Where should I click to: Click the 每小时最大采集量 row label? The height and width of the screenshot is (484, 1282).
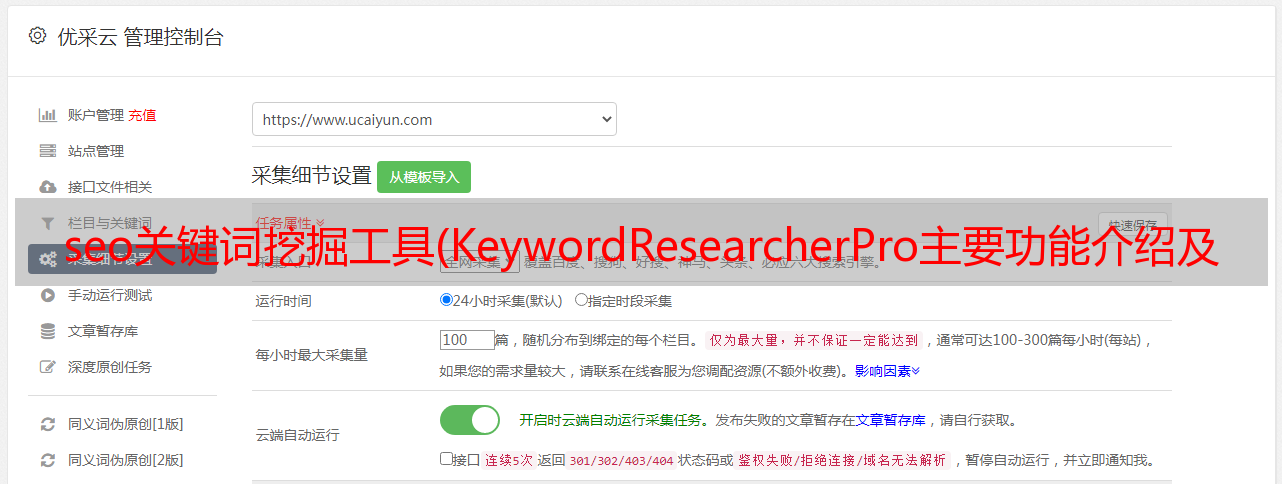[x=312, y=355]
